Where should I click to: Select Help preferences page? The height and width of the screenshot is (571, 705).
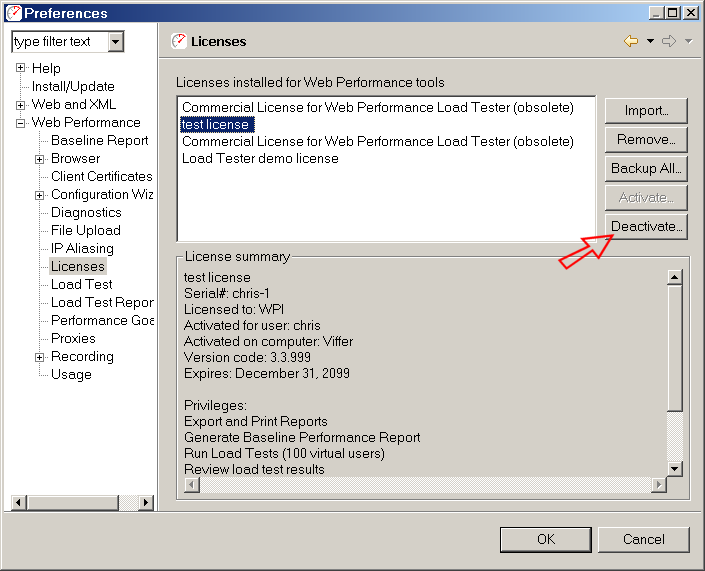(x=46, y=68)
